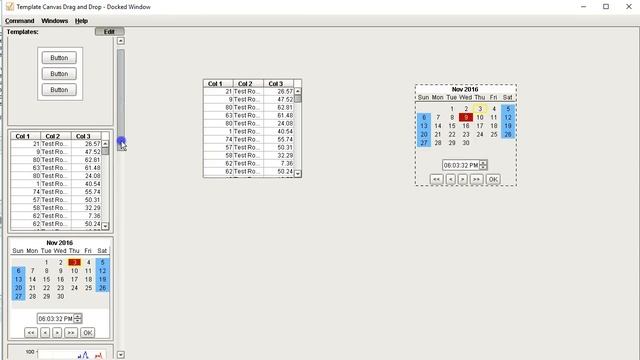Click template table scroll up arrow
The height and width of the screenshot is (360, 640).
point(105,144)
